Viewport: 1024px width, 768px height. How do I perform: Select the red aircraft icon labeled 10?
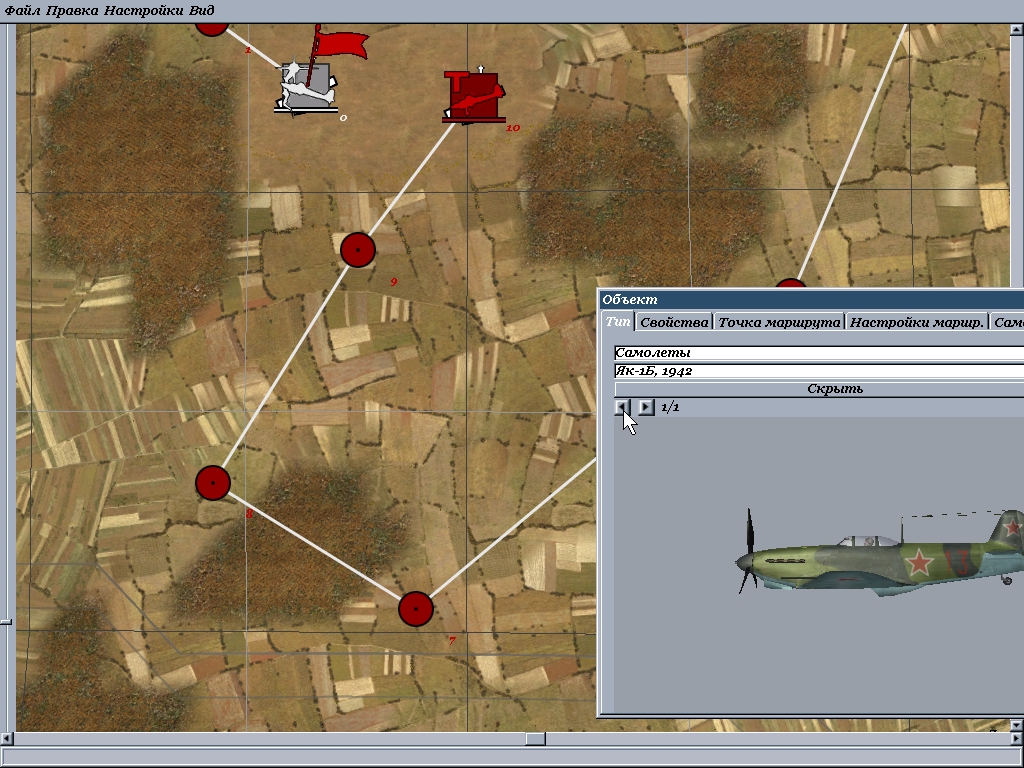[x=474, y=96]
